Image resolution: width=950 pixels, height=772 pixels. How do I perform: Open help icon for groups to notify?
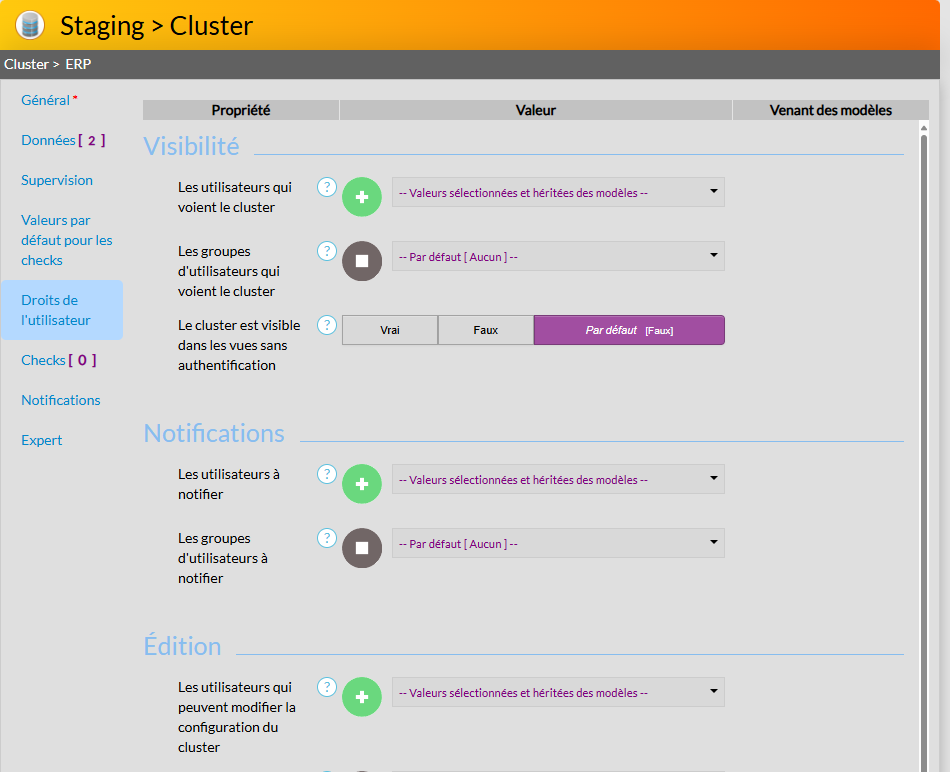(327, 538)
